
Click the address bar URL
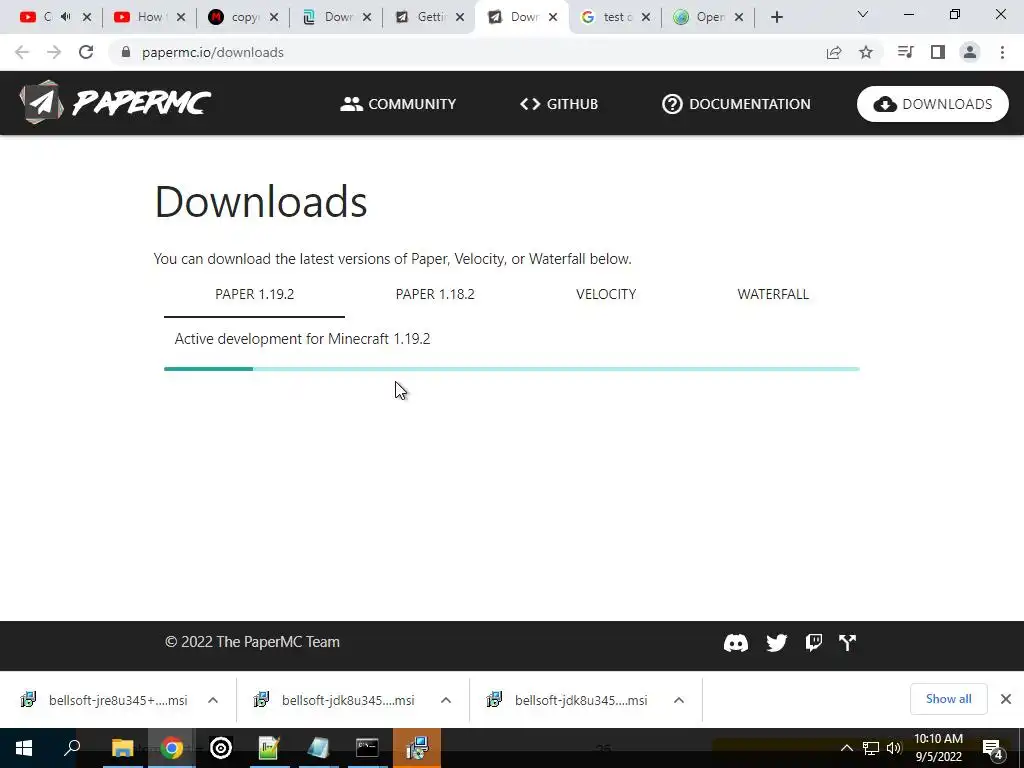(213, 52)
